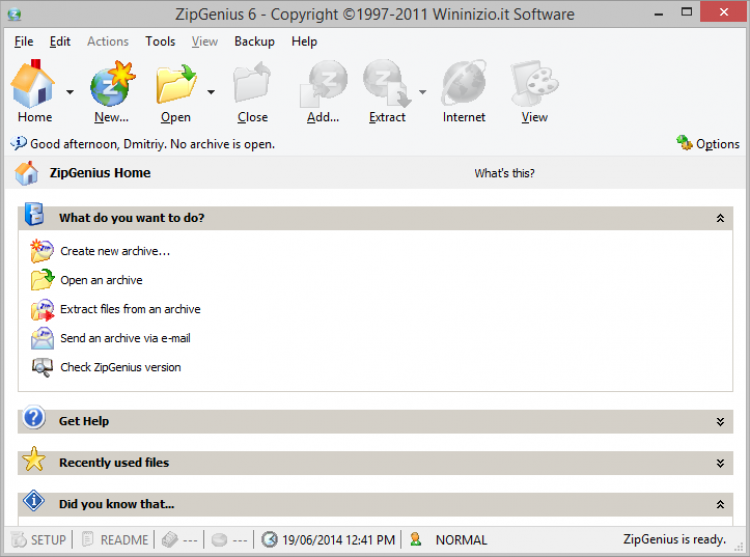Click the Options gear icon
The height and width of the screenshot is (557, 750).
[684, 142]
